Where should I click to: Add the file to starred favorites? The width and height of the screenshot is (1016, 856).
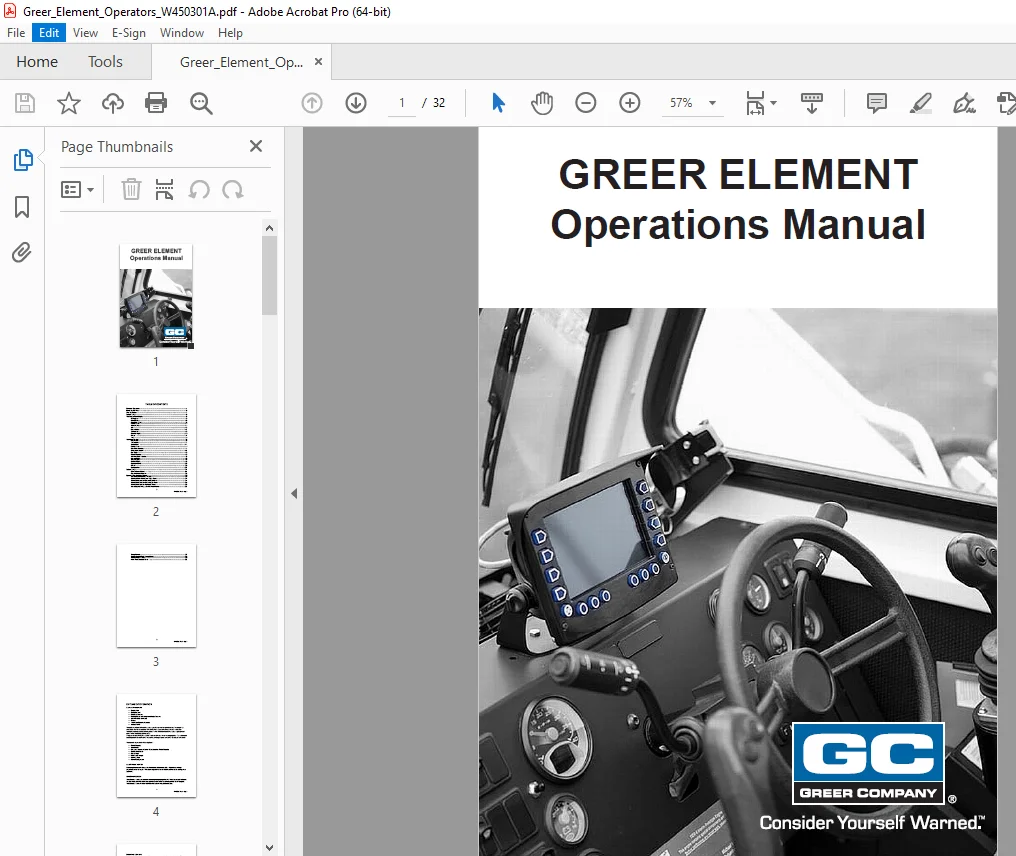pyautogui.click(x=69, y=102)
